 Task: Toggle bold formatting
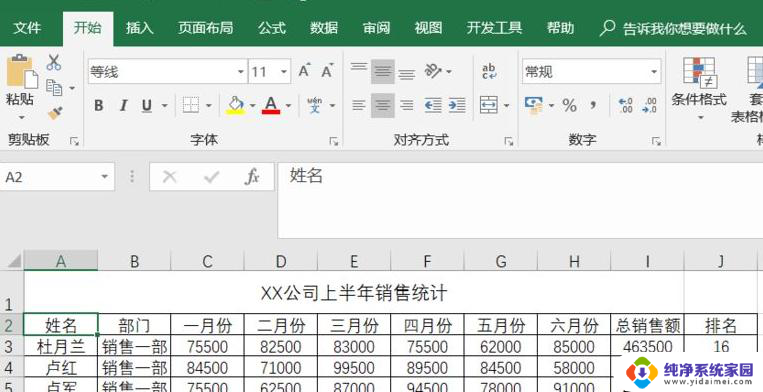(x=99, y=105)
